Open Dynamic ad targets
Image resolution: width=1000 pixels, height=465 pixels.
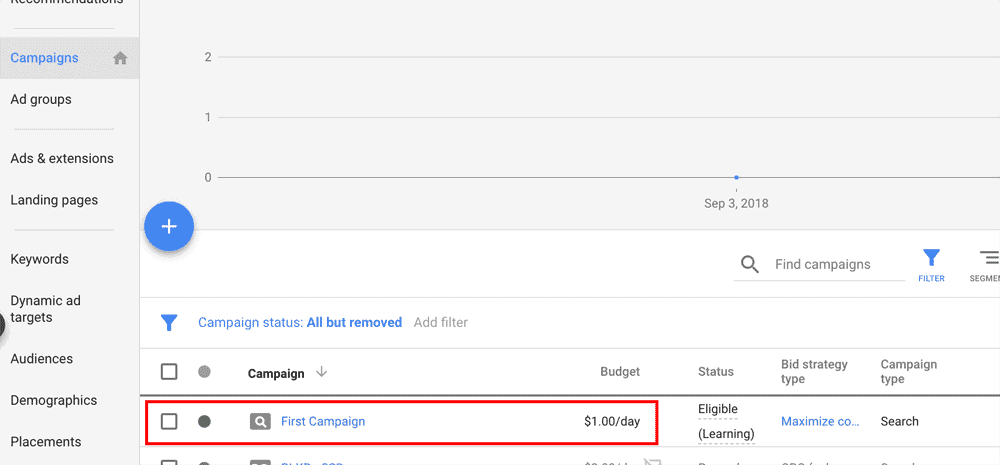click(45, 309)
